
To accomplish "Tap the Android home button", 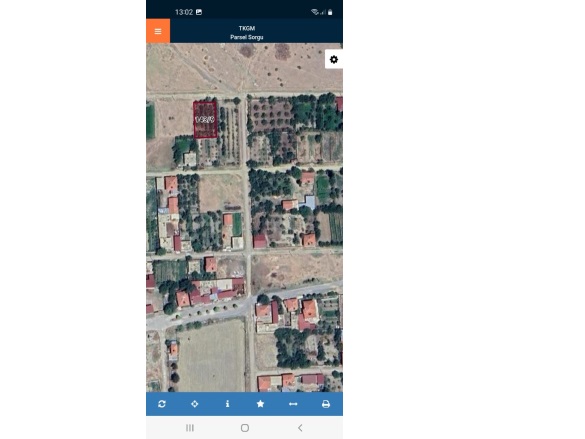I will [245, 428].
